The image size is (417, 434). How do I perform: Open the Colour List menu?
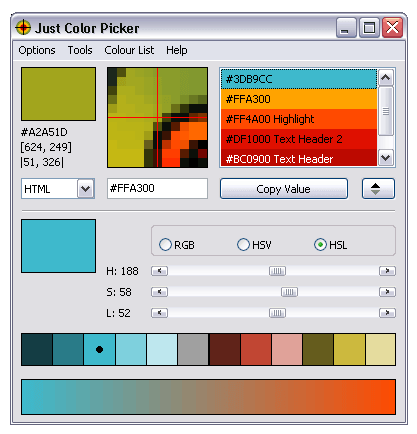tap(129, 50)
